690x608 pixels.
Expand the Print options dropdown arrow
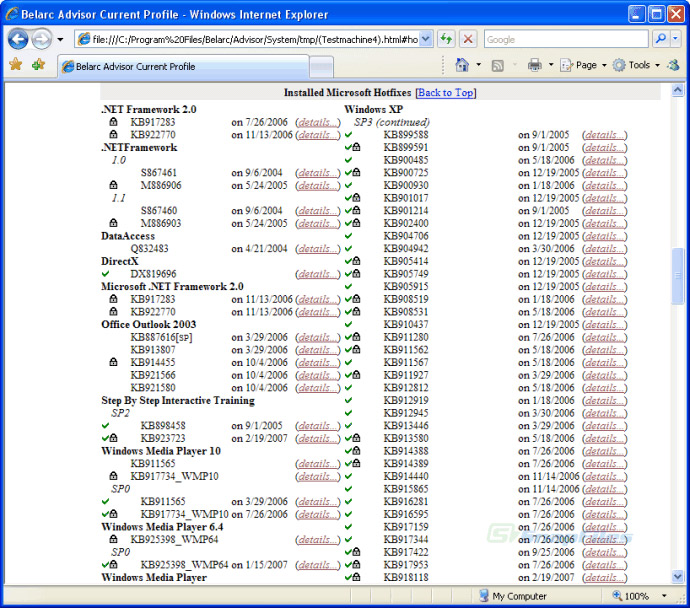click(551, 65)
